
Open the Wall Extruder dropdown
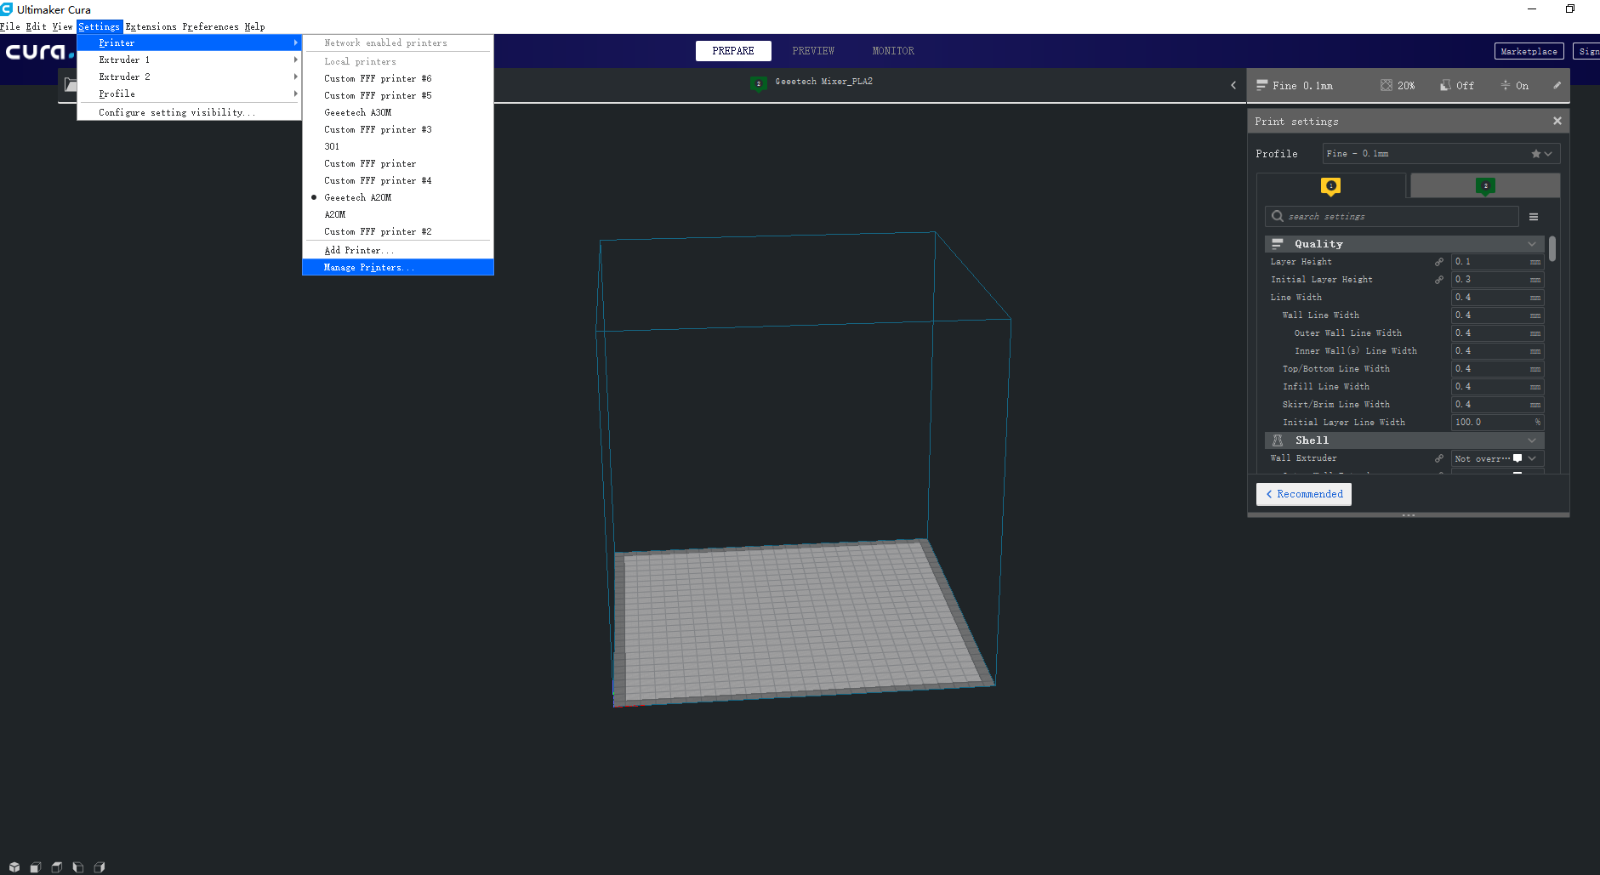(x=1497, y=459)
